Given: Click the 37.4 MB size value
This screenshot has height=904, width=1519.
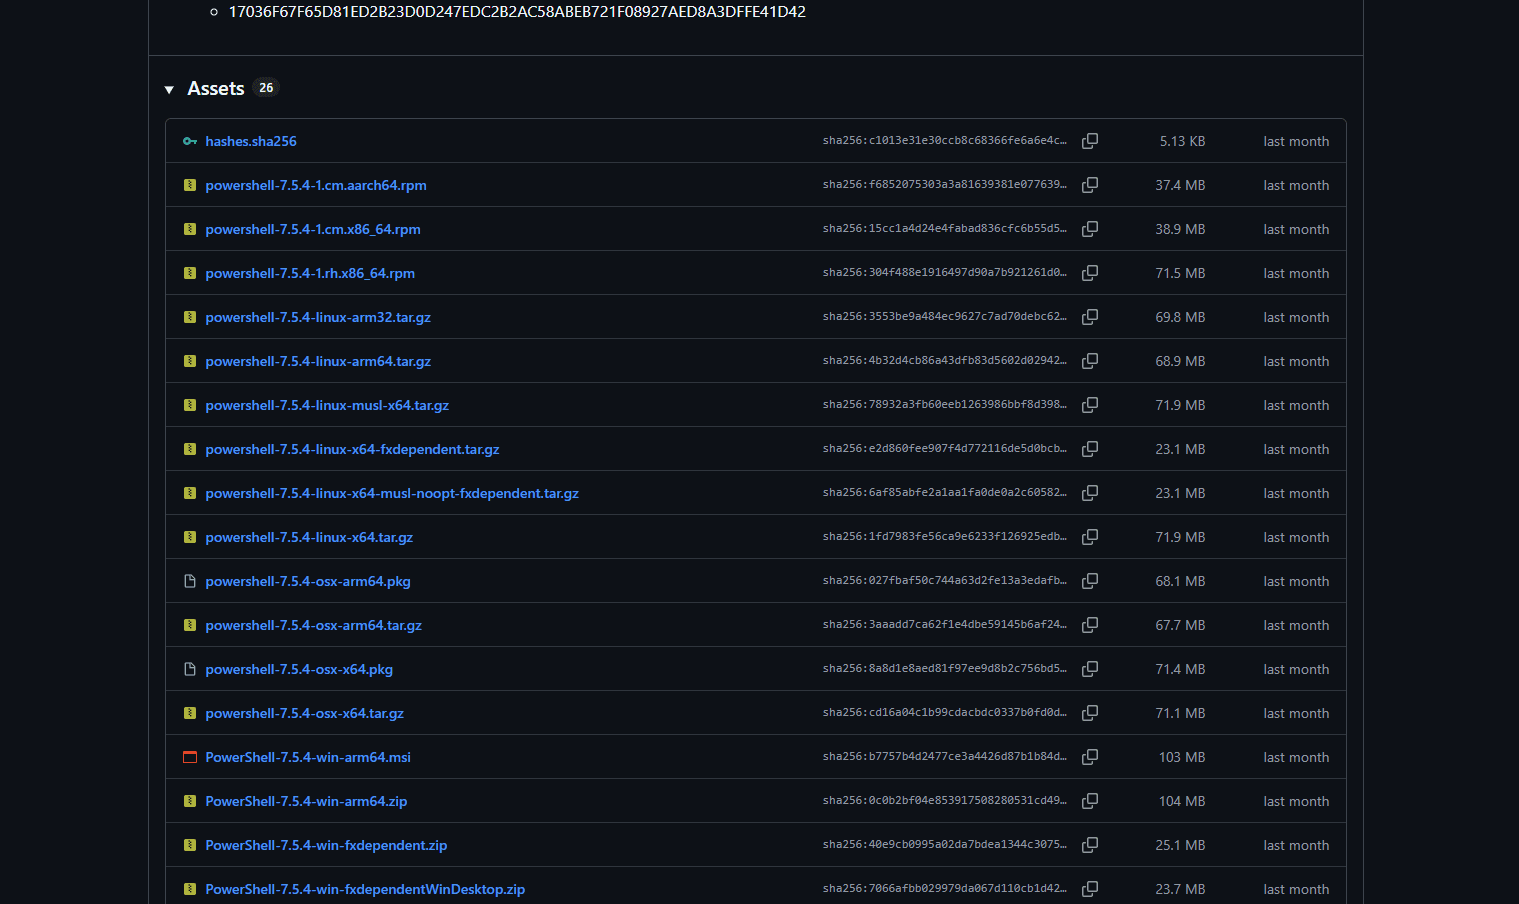Looking at the screenshot, I should (x=1180, y=185).
